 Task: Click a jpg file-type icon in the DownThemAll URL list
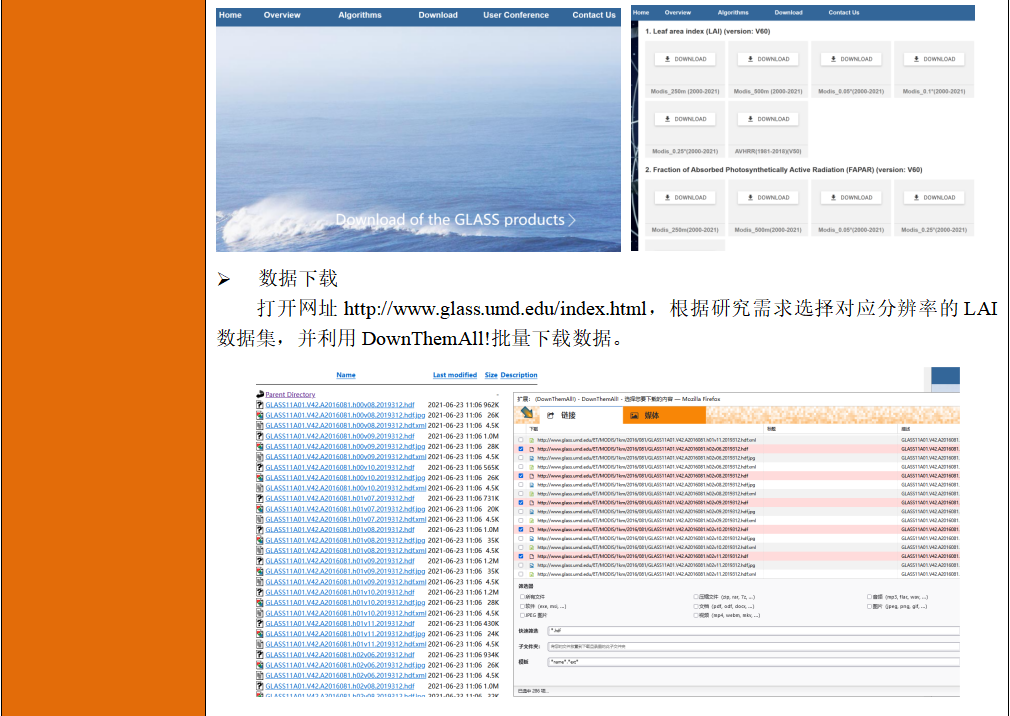531,459
